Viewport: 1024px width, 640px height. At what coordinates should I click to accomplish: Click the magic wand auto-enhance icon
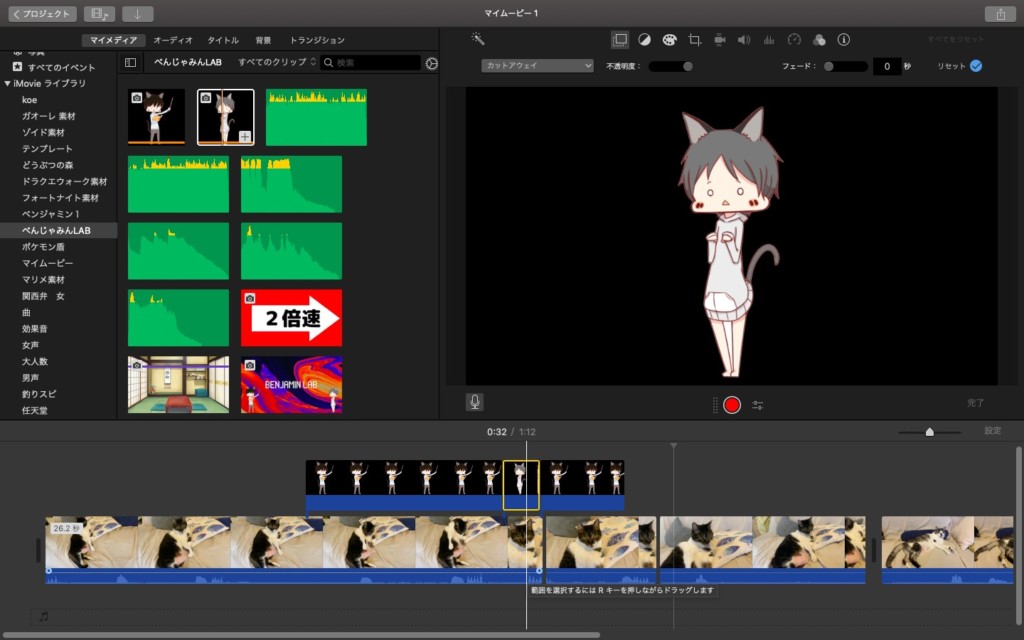[478, 39]
